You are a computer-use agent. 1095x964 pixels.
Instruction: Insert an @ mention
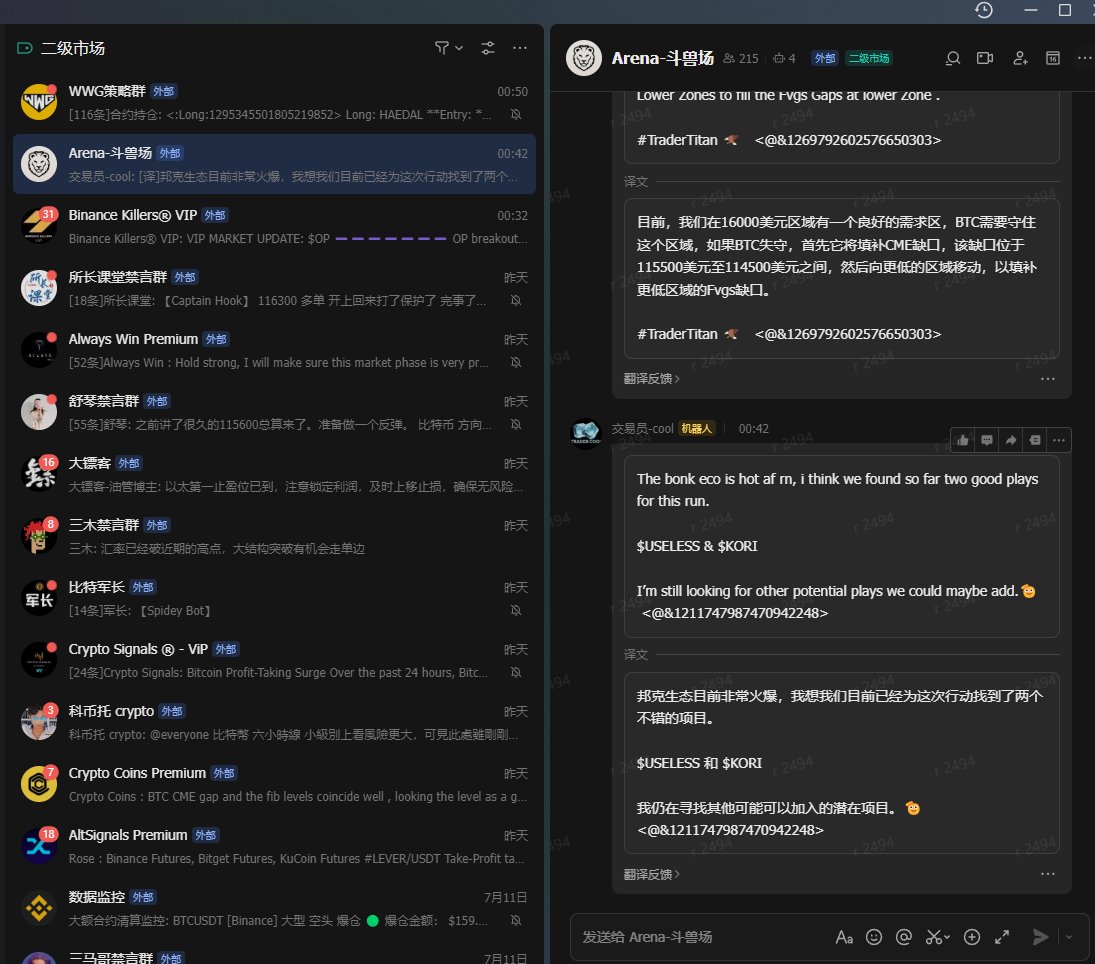point(904,937)
